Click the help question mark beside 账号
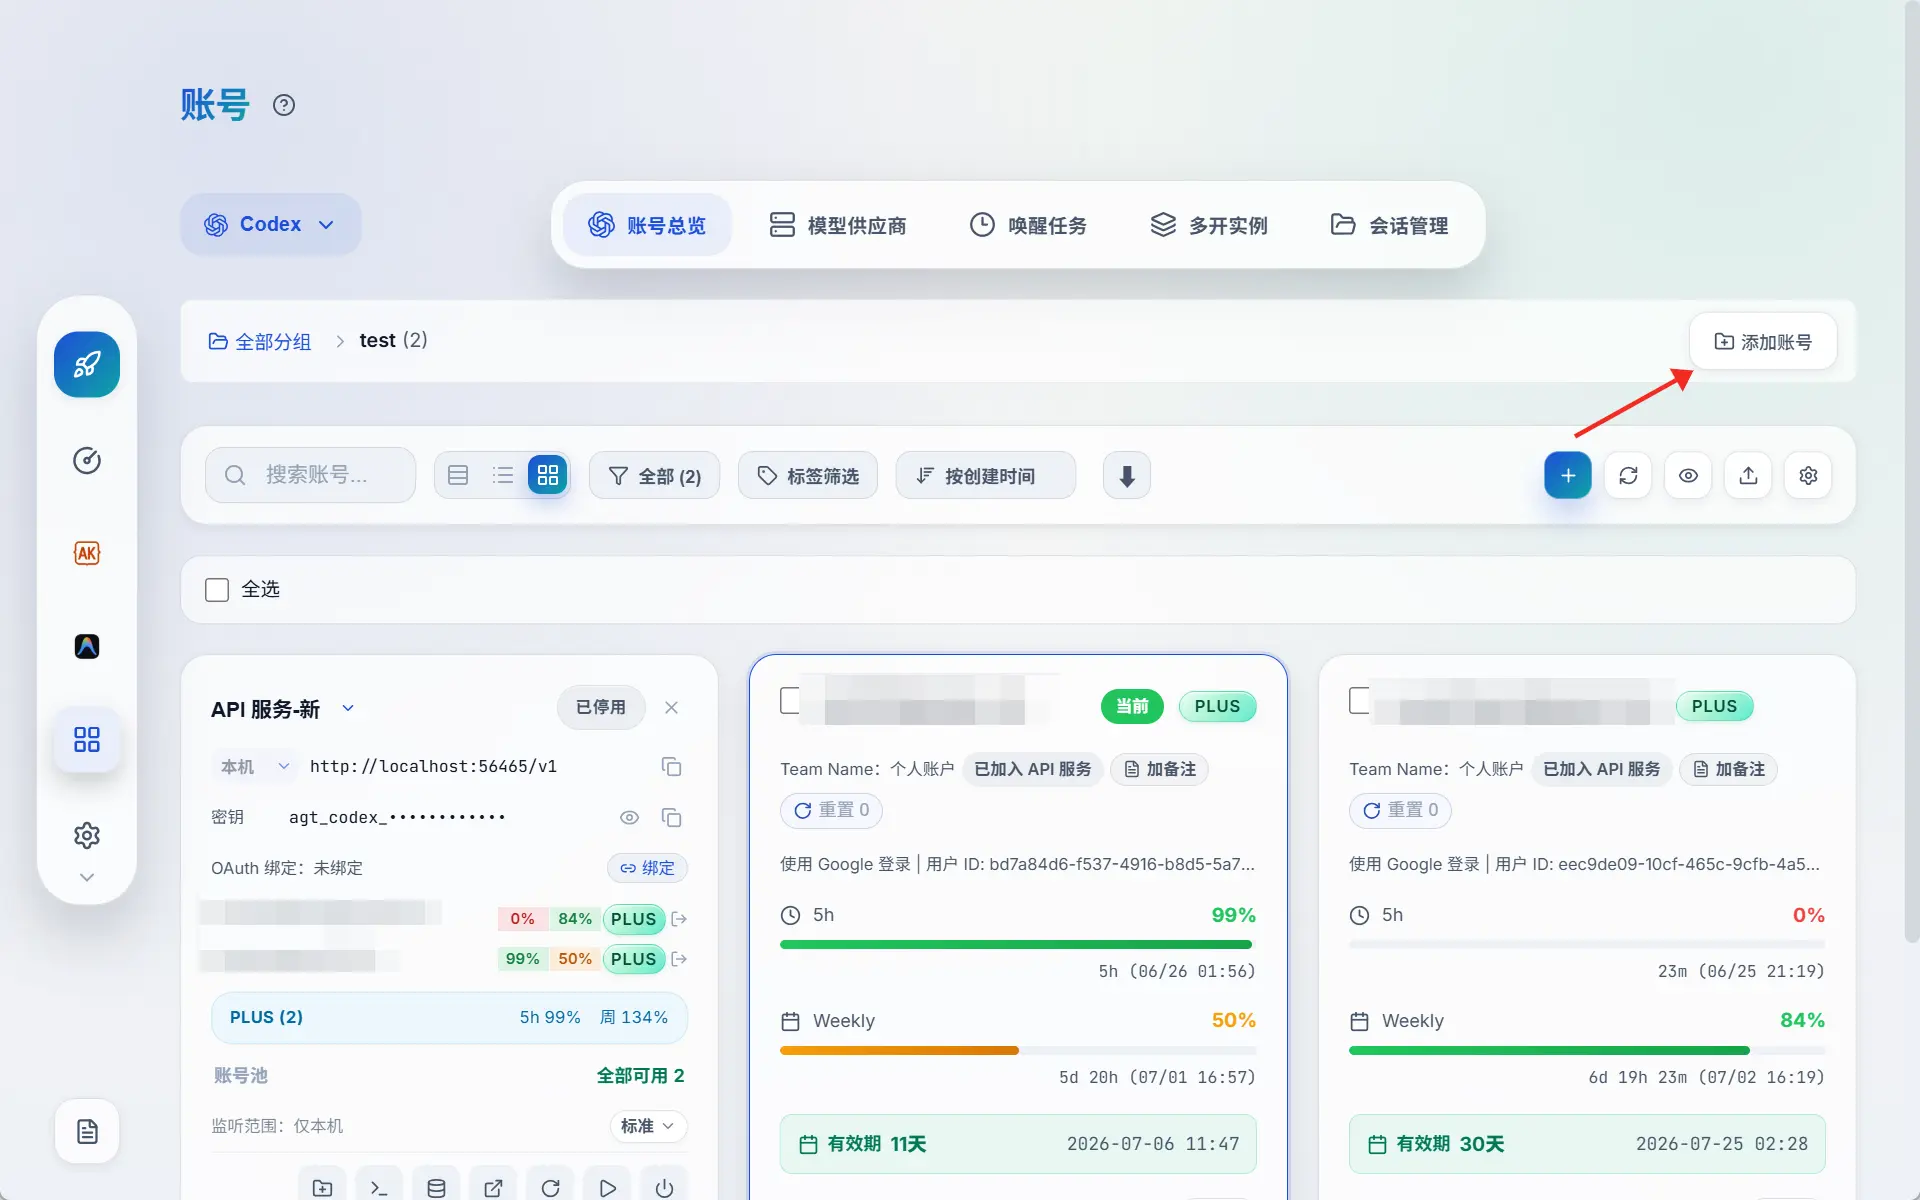Image resolution: width=1920 pixels, height=1200 pixels. click(x=284, y=105)
